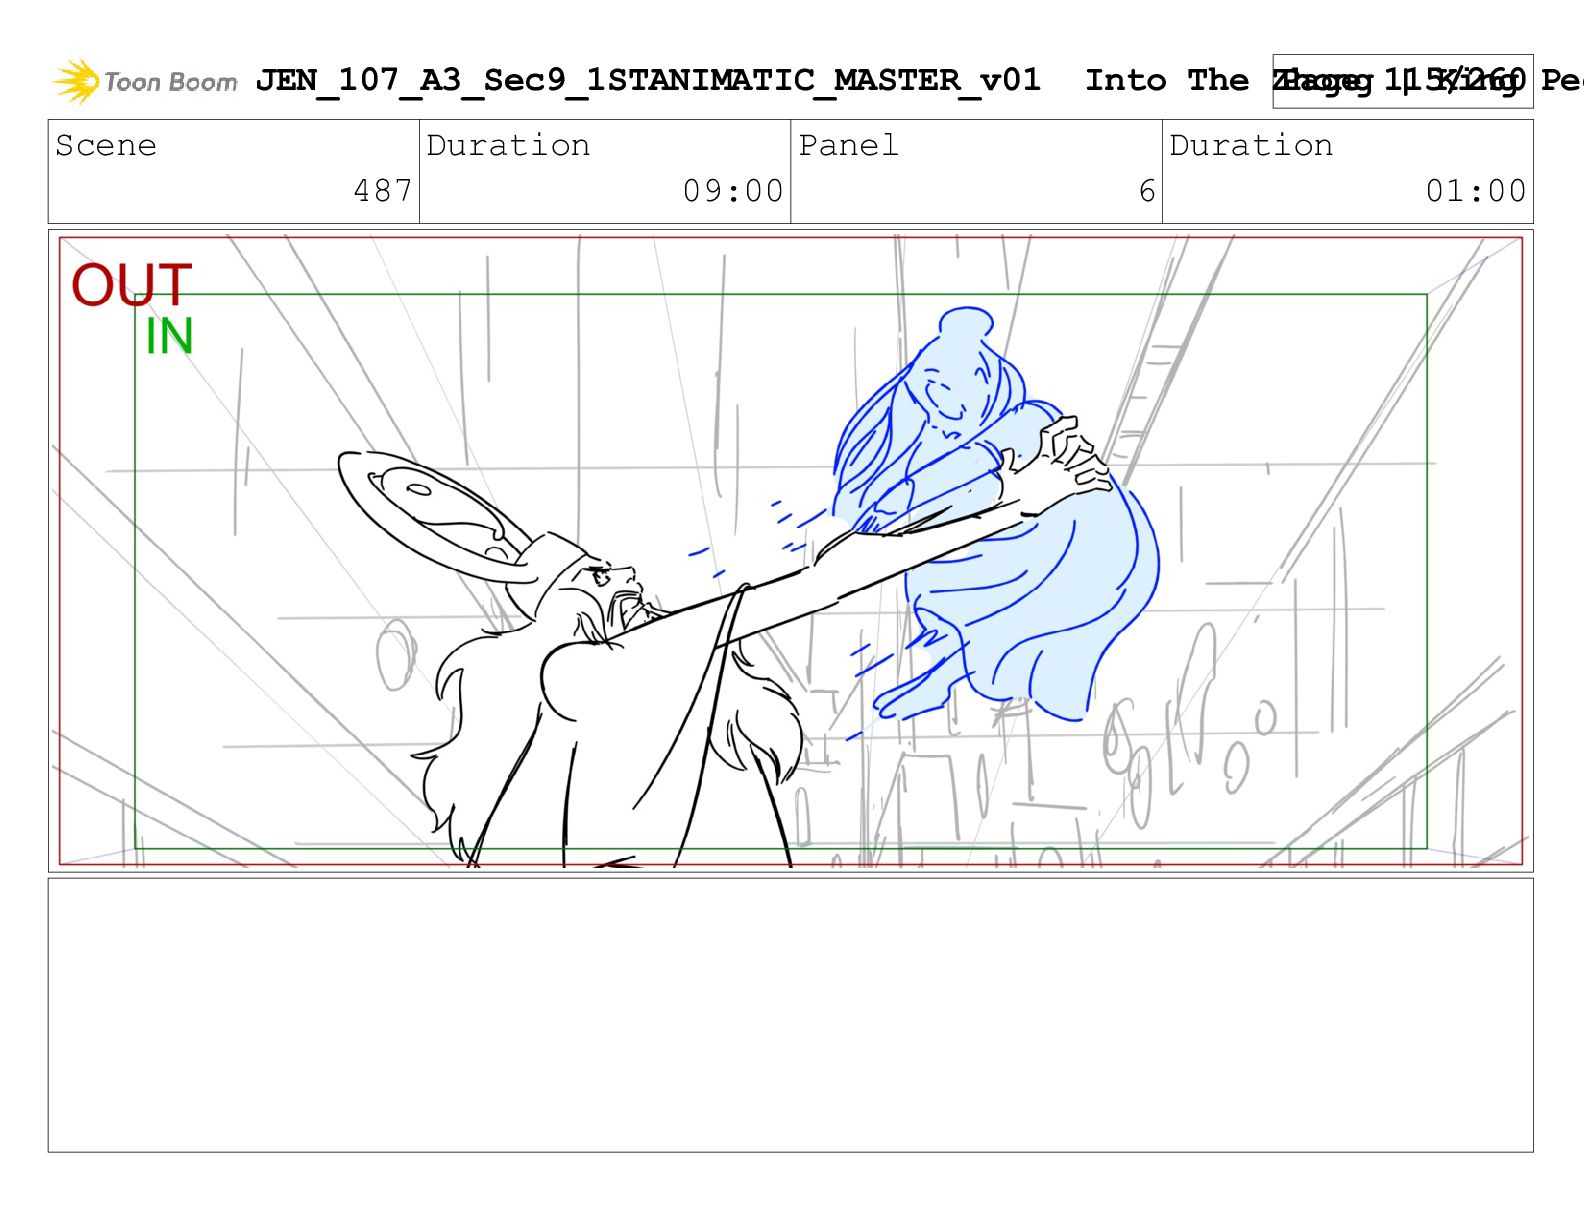This screenshot has height=1224, width=1584.
Task: Click the red OUT camera frame label
Action: (x=131, y=285)
